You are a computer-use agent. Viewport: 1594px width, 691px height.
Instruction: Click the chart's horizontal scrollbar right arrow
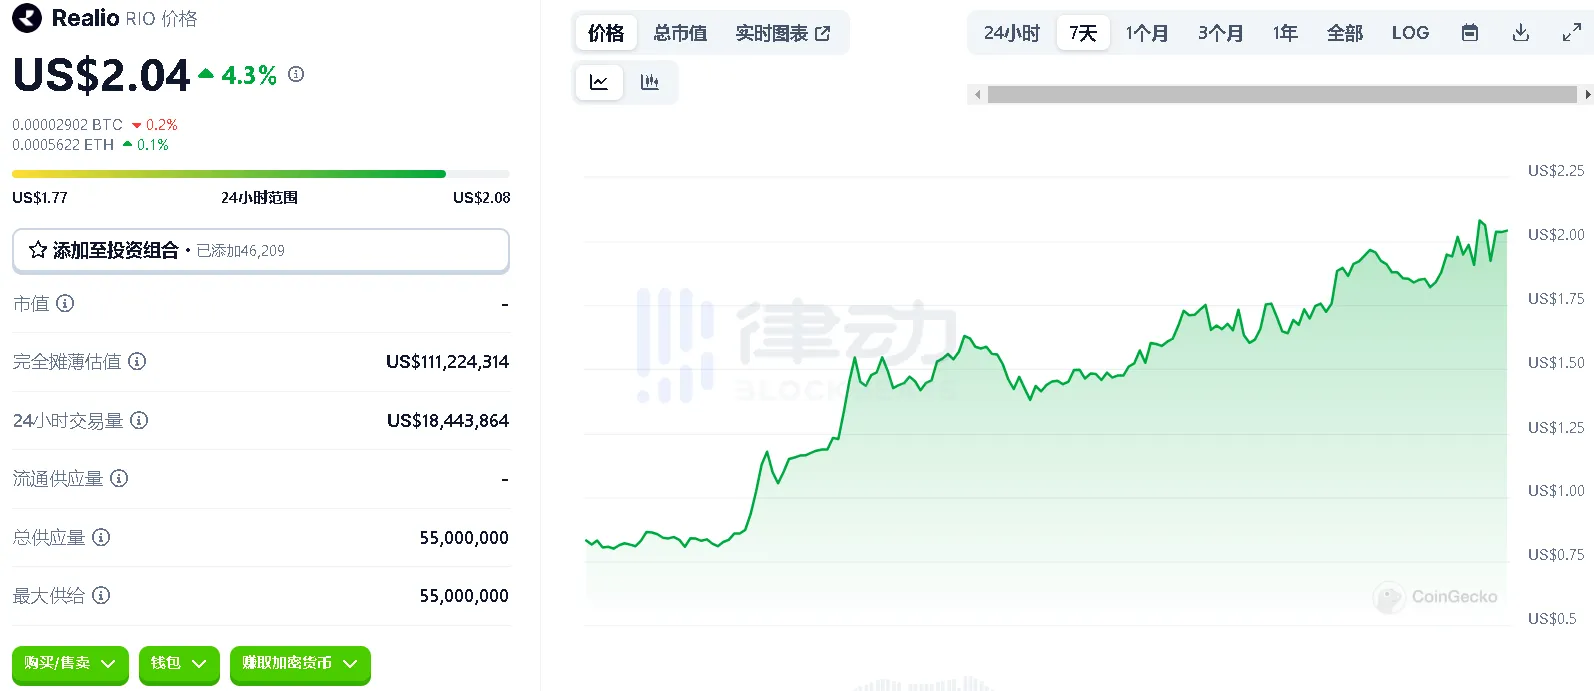[x=1587, y=95]
